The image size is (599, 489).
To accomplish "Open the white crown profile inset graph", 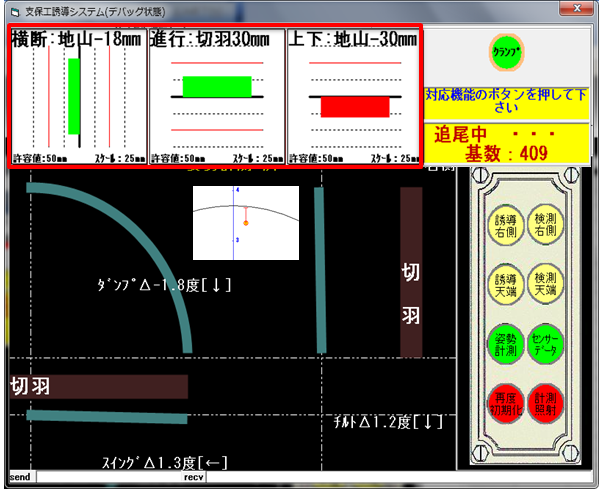I will pyautogui.click(x=246, y=223).
